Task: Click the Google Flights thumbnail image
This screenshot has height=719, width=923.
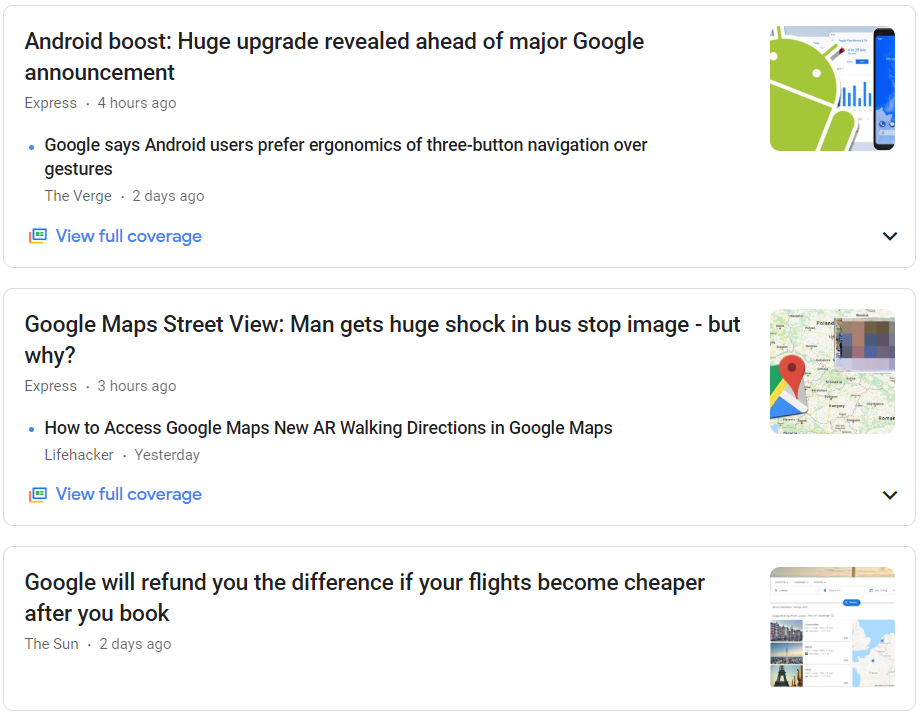Action: pos(832,627)
